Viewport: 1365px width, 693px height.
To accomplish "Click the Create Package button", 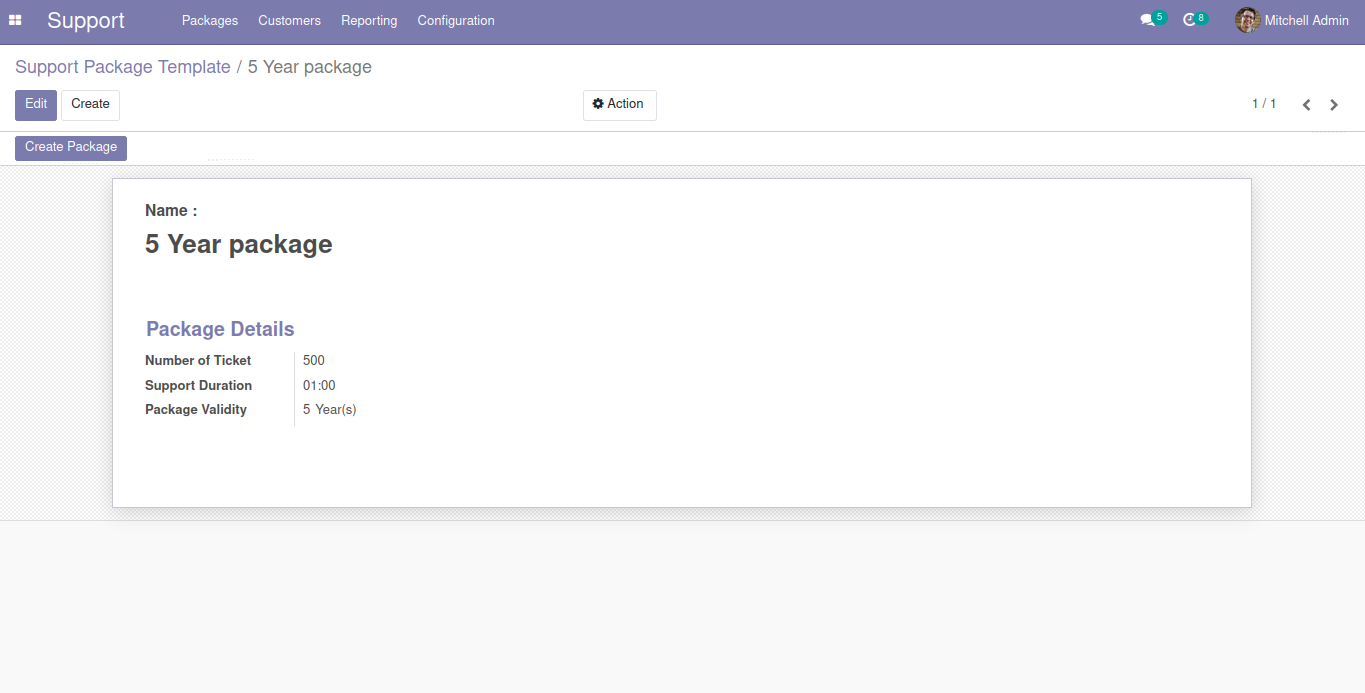I will 71,148.
